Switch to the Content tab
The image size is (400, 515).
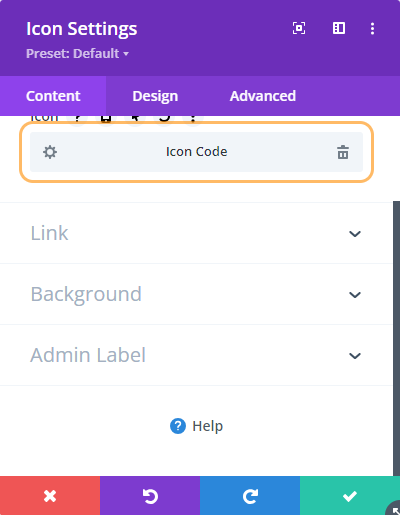53,96
